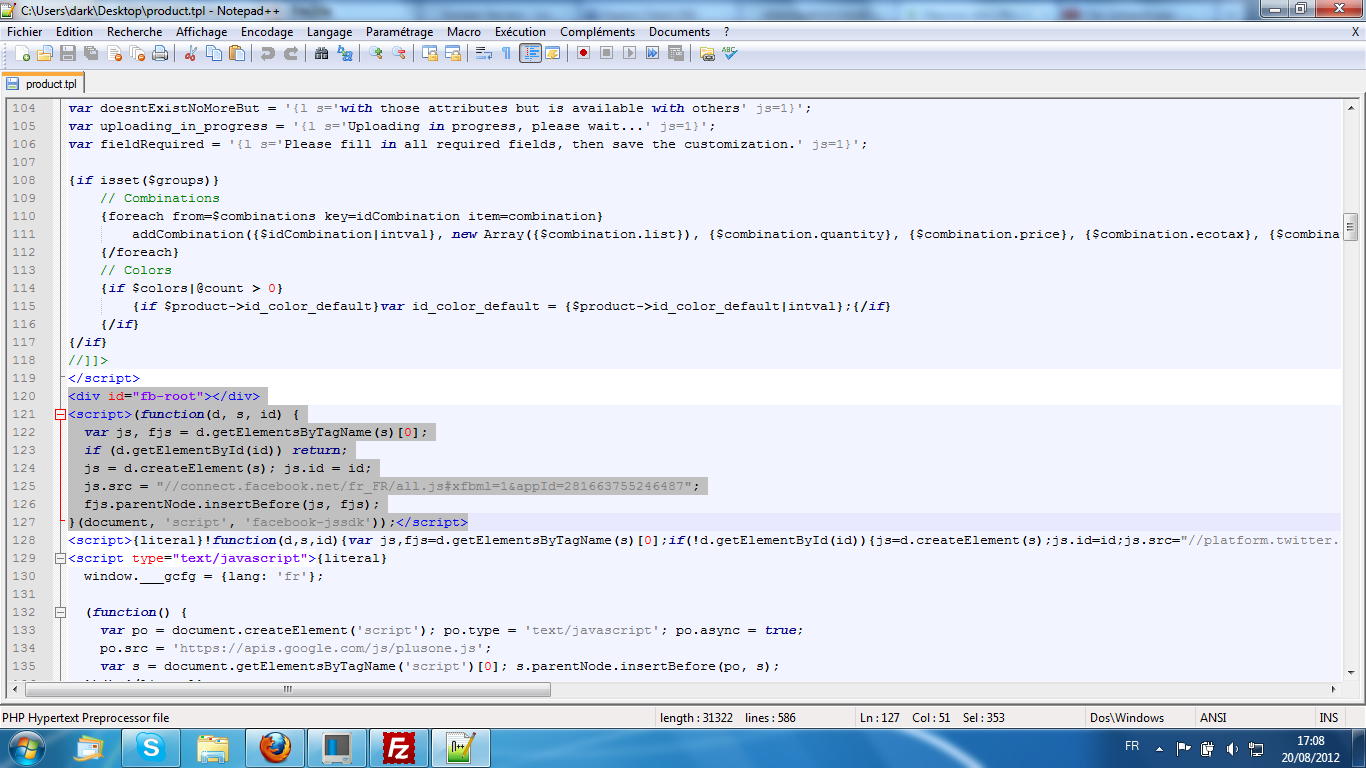Click the Save All toolbar icon
Screen dimensions: 1366x768
(x=91, y=53)
